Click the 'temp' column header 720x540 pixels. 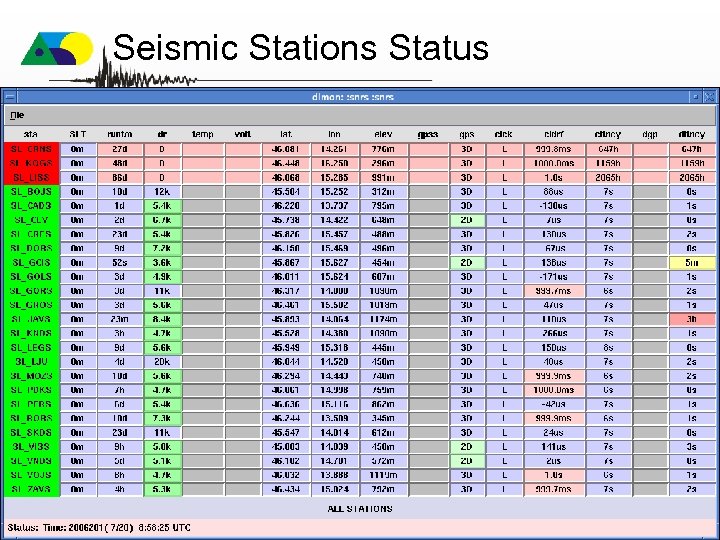tap(202, 134)
